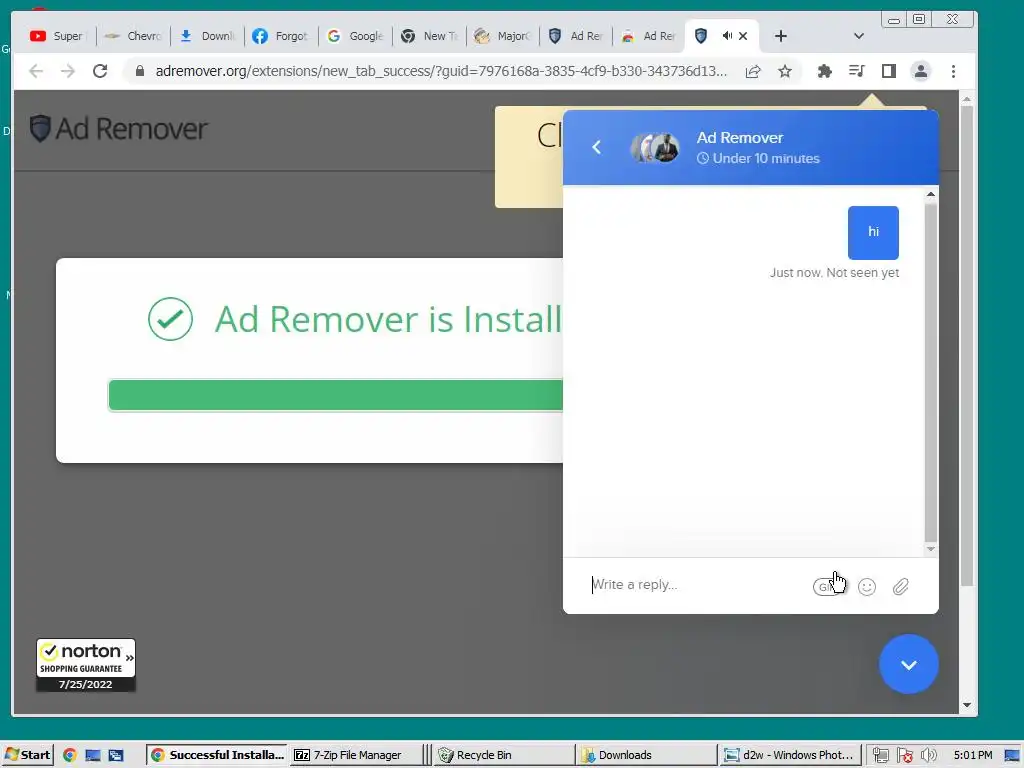Bookmark this page with the star icon
1024x768 pixels.
(784, 71)
